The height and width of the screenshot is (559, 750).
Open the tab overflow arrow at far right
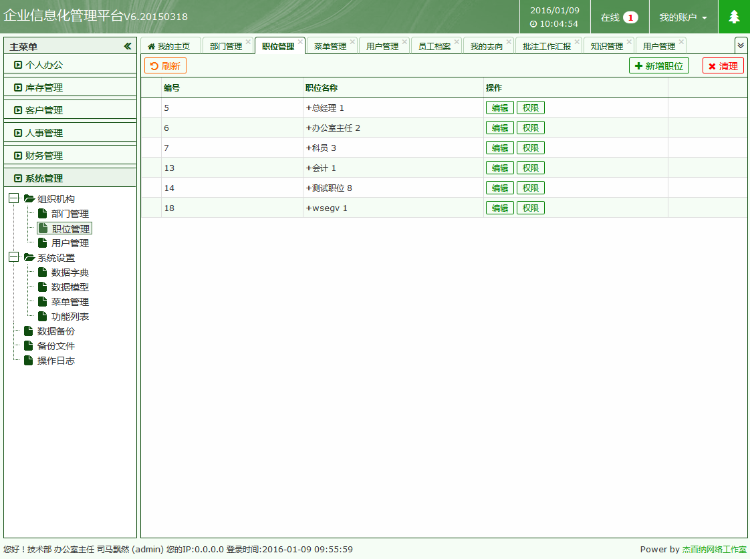tap(740, 45)
